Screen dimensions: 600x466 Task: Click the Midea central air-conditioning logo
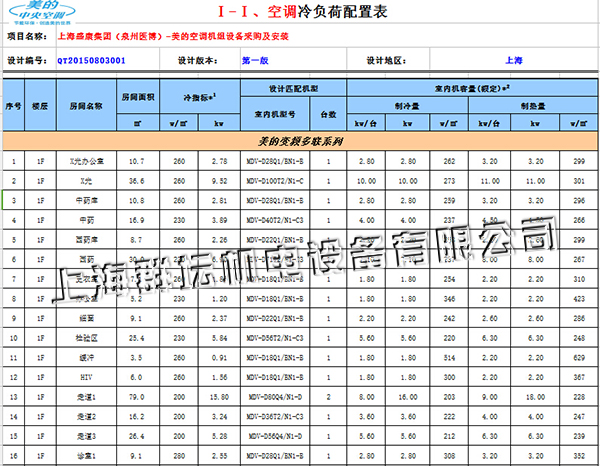click(x=42, y=13)
